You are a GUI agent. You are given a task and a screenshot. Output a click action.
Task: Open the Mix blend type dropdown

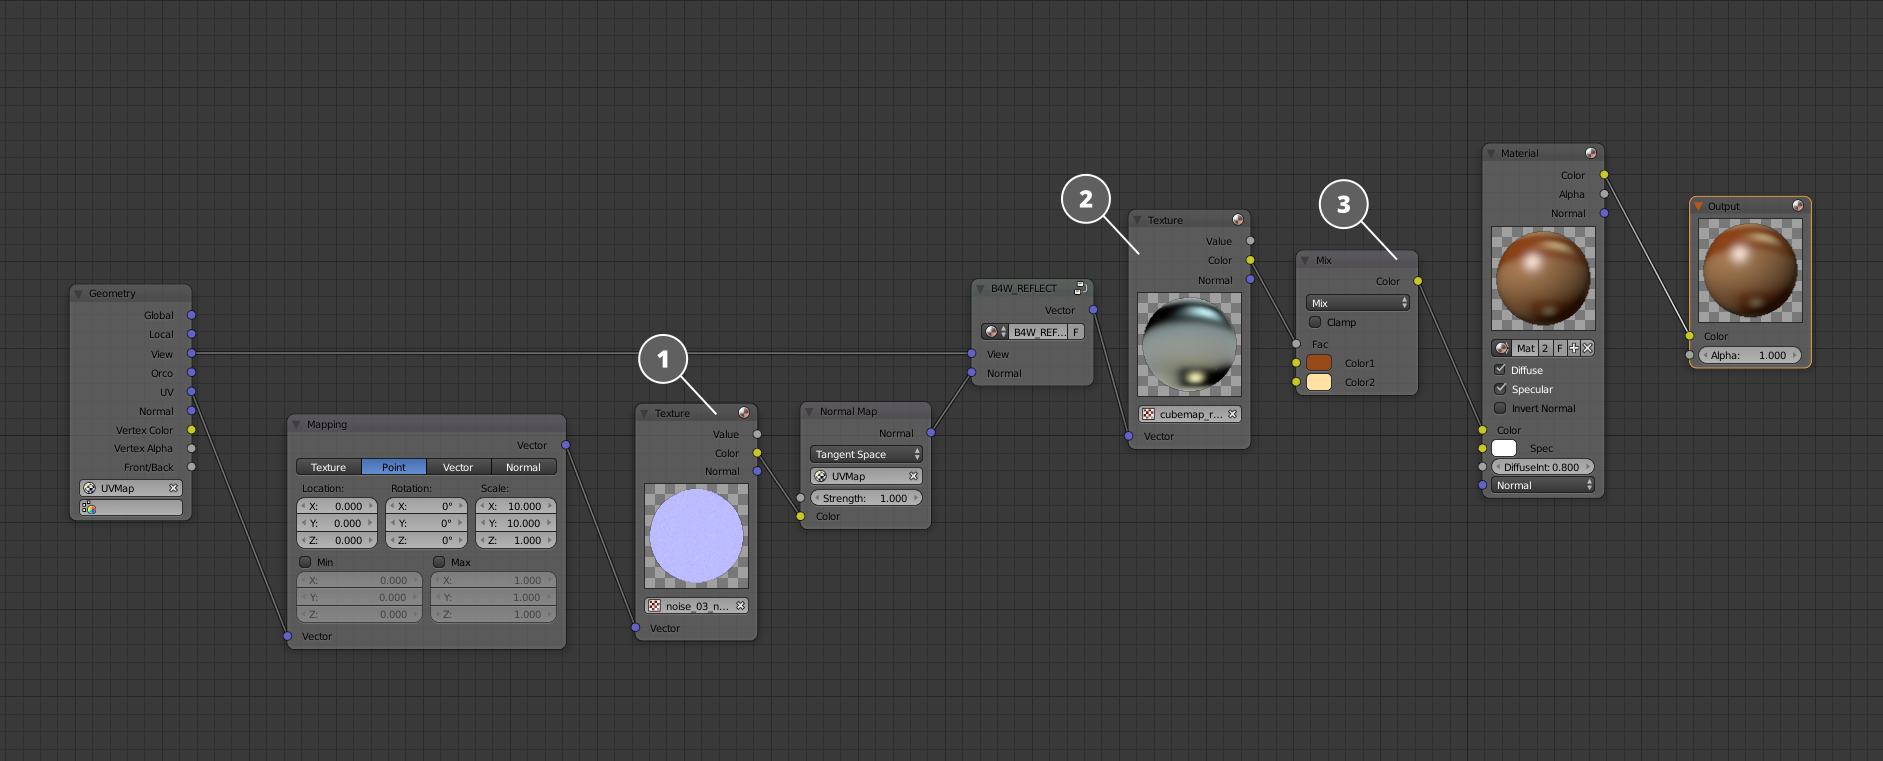coord(1357,303)
